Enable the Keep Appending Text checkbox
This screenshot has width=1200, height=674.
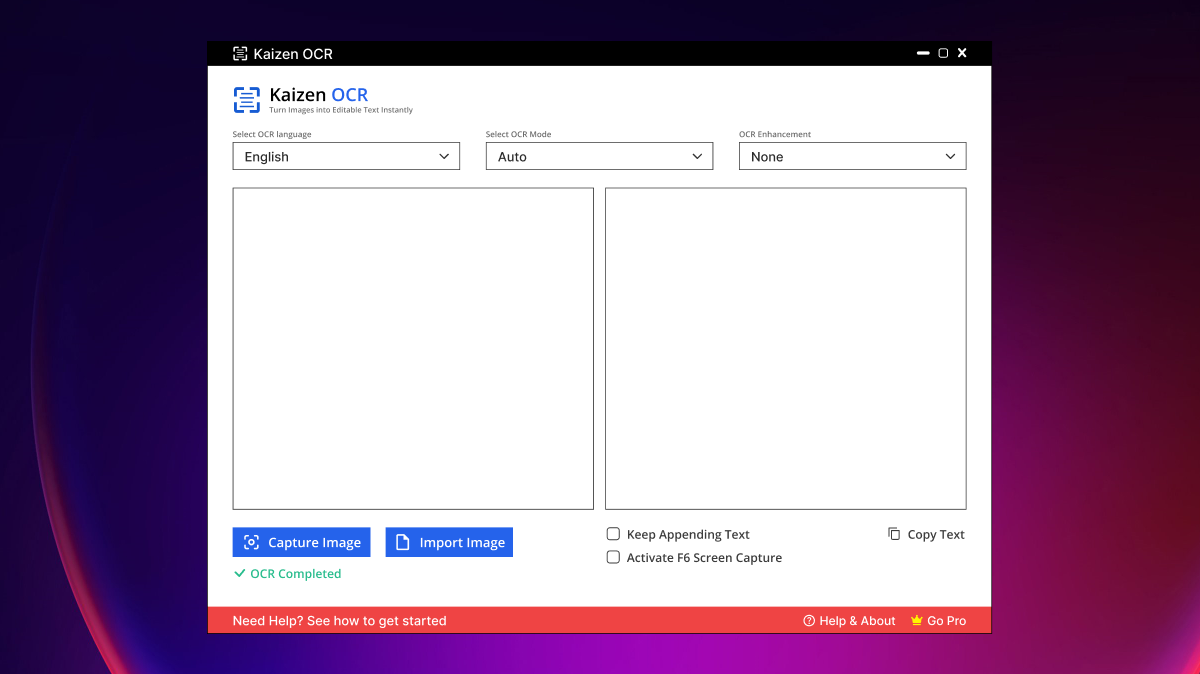(614, 535)
